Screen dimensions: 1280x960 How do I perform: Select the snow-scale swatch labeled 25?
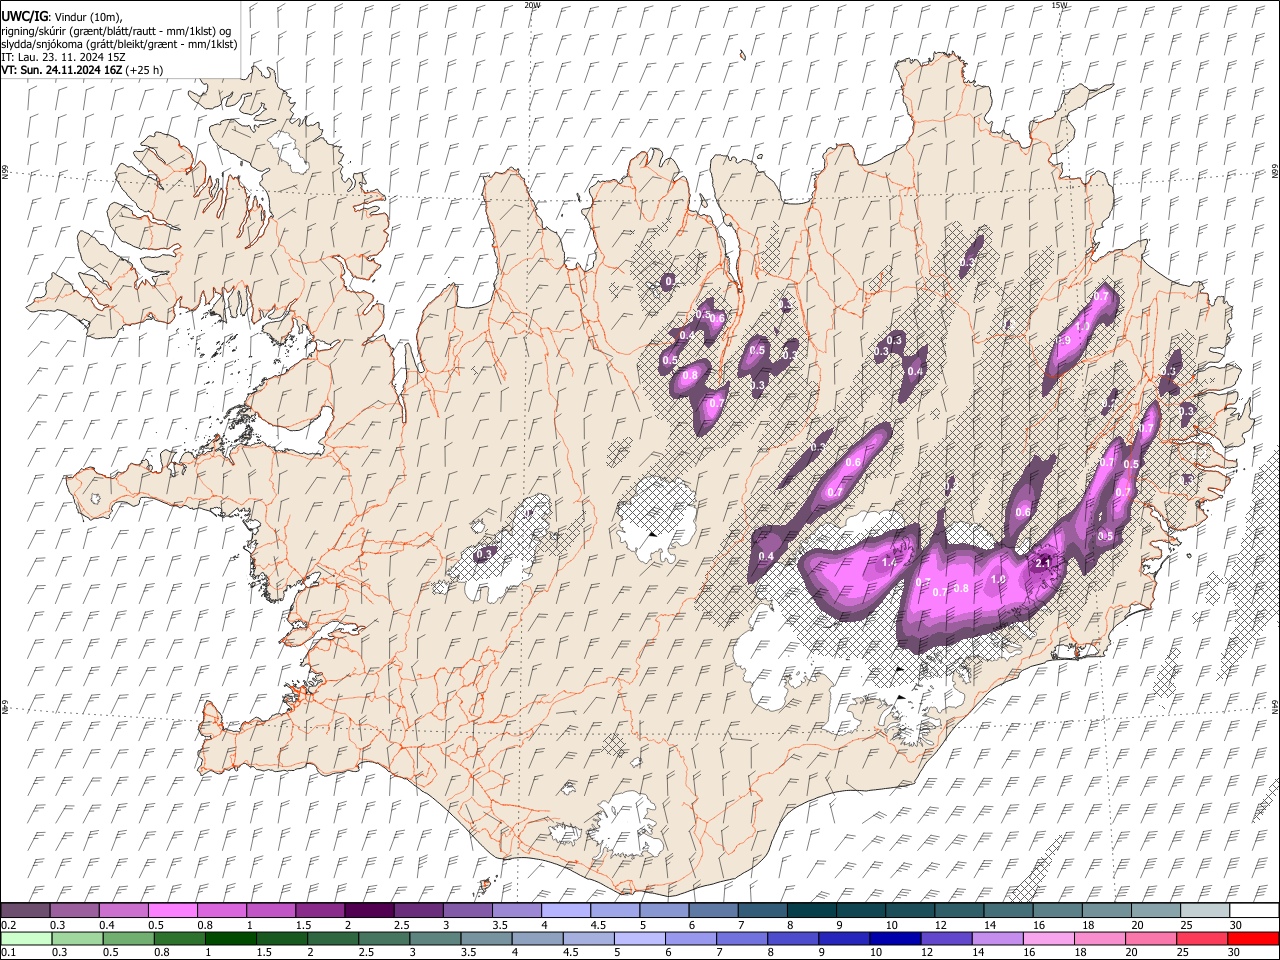tap(1206, 910)
